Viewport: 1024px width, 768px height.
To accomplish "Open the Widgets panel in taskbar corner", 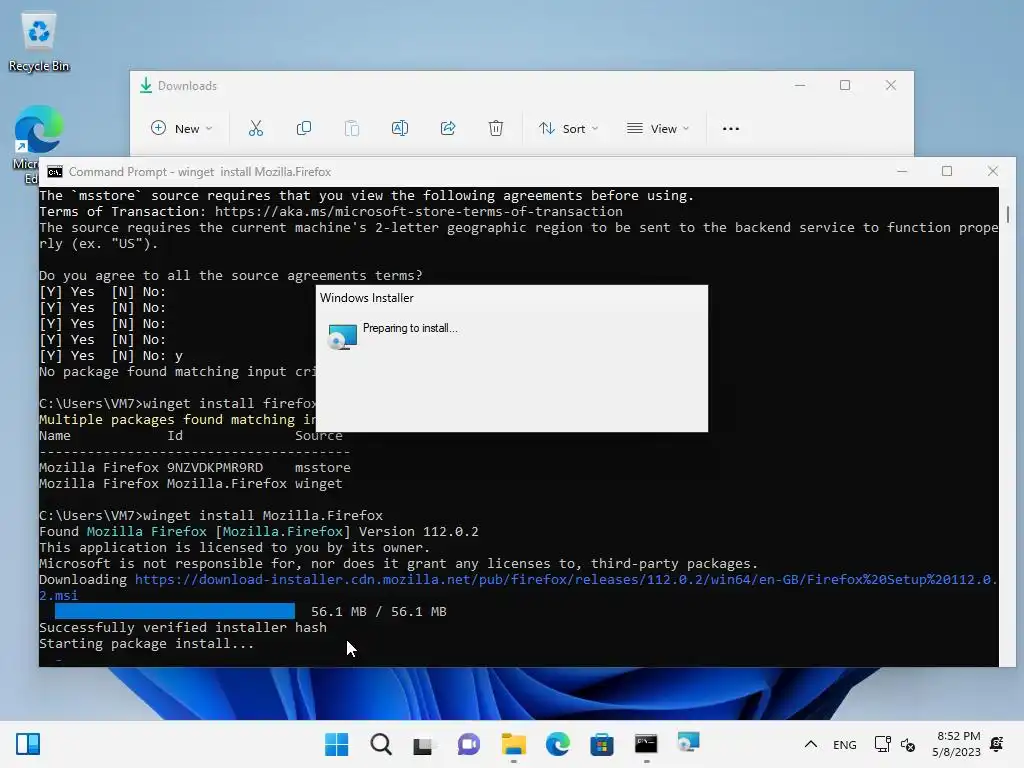I will (x=28, y=744).
